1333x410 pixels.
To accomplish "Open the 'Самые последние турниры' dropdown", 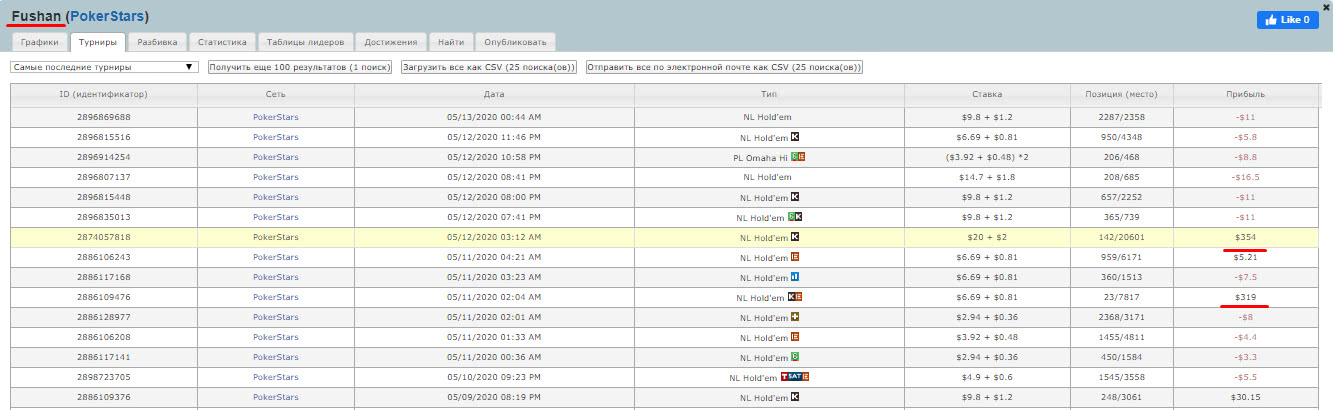I will click(104, 67).
